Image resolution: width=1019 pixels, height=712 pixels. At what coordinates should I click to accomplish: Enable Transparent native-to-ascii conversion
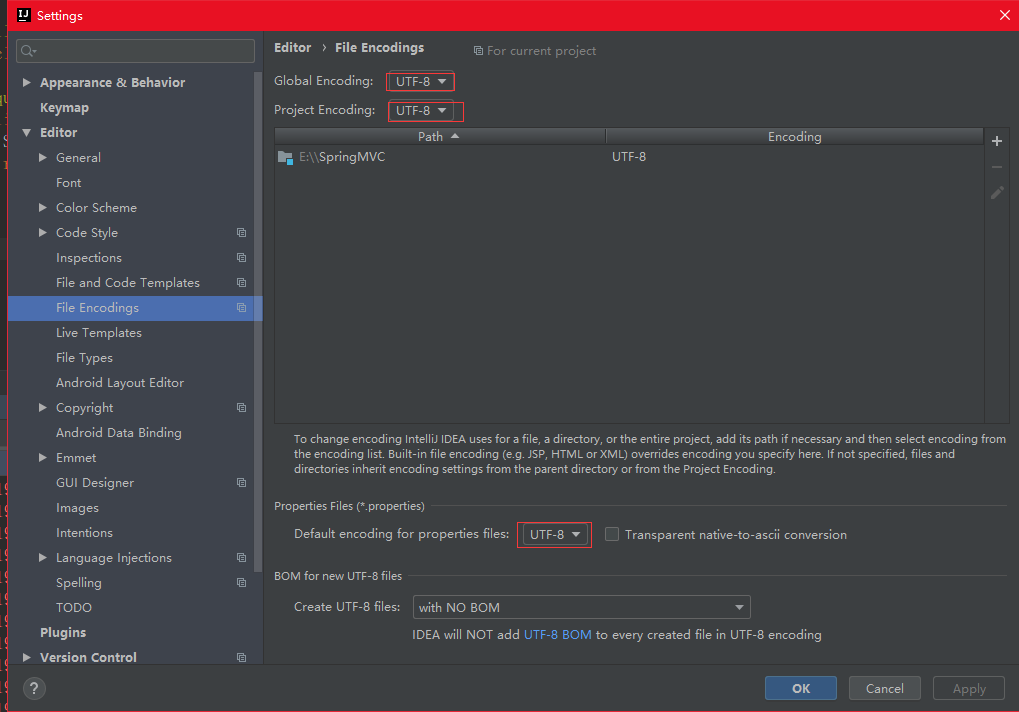(x=612, y=534)
